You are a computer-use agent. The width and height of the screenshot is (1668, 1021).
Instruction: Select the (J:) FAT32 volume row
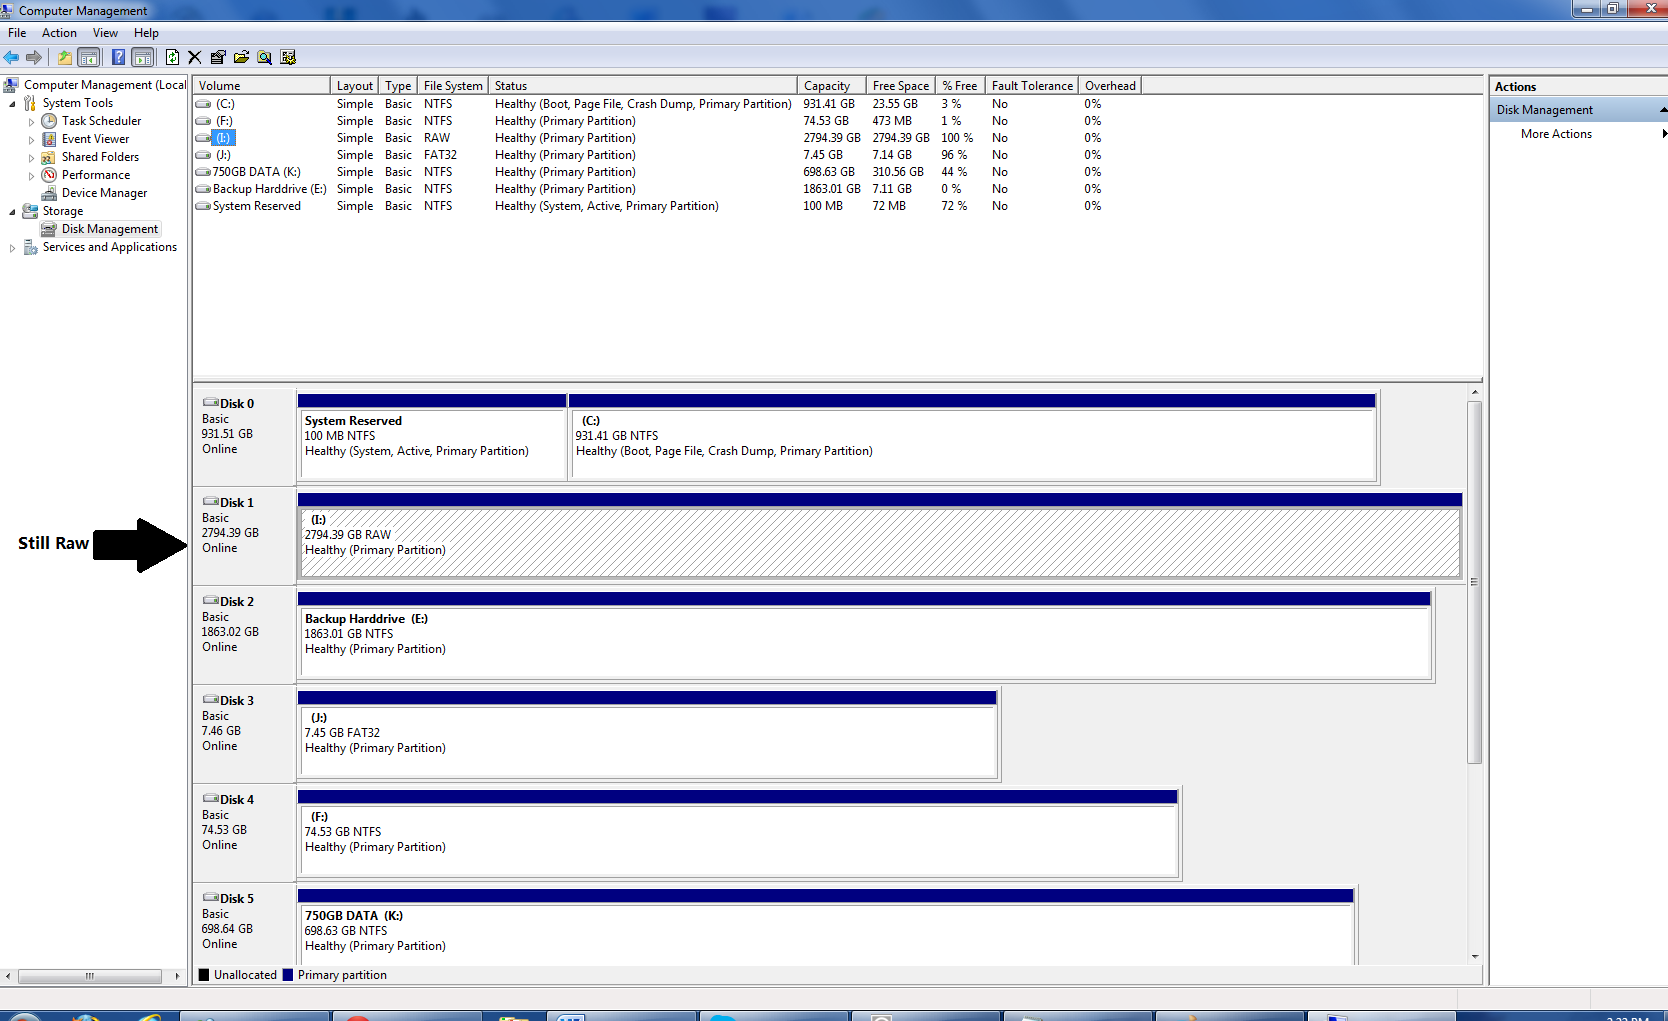pos(668,155)
